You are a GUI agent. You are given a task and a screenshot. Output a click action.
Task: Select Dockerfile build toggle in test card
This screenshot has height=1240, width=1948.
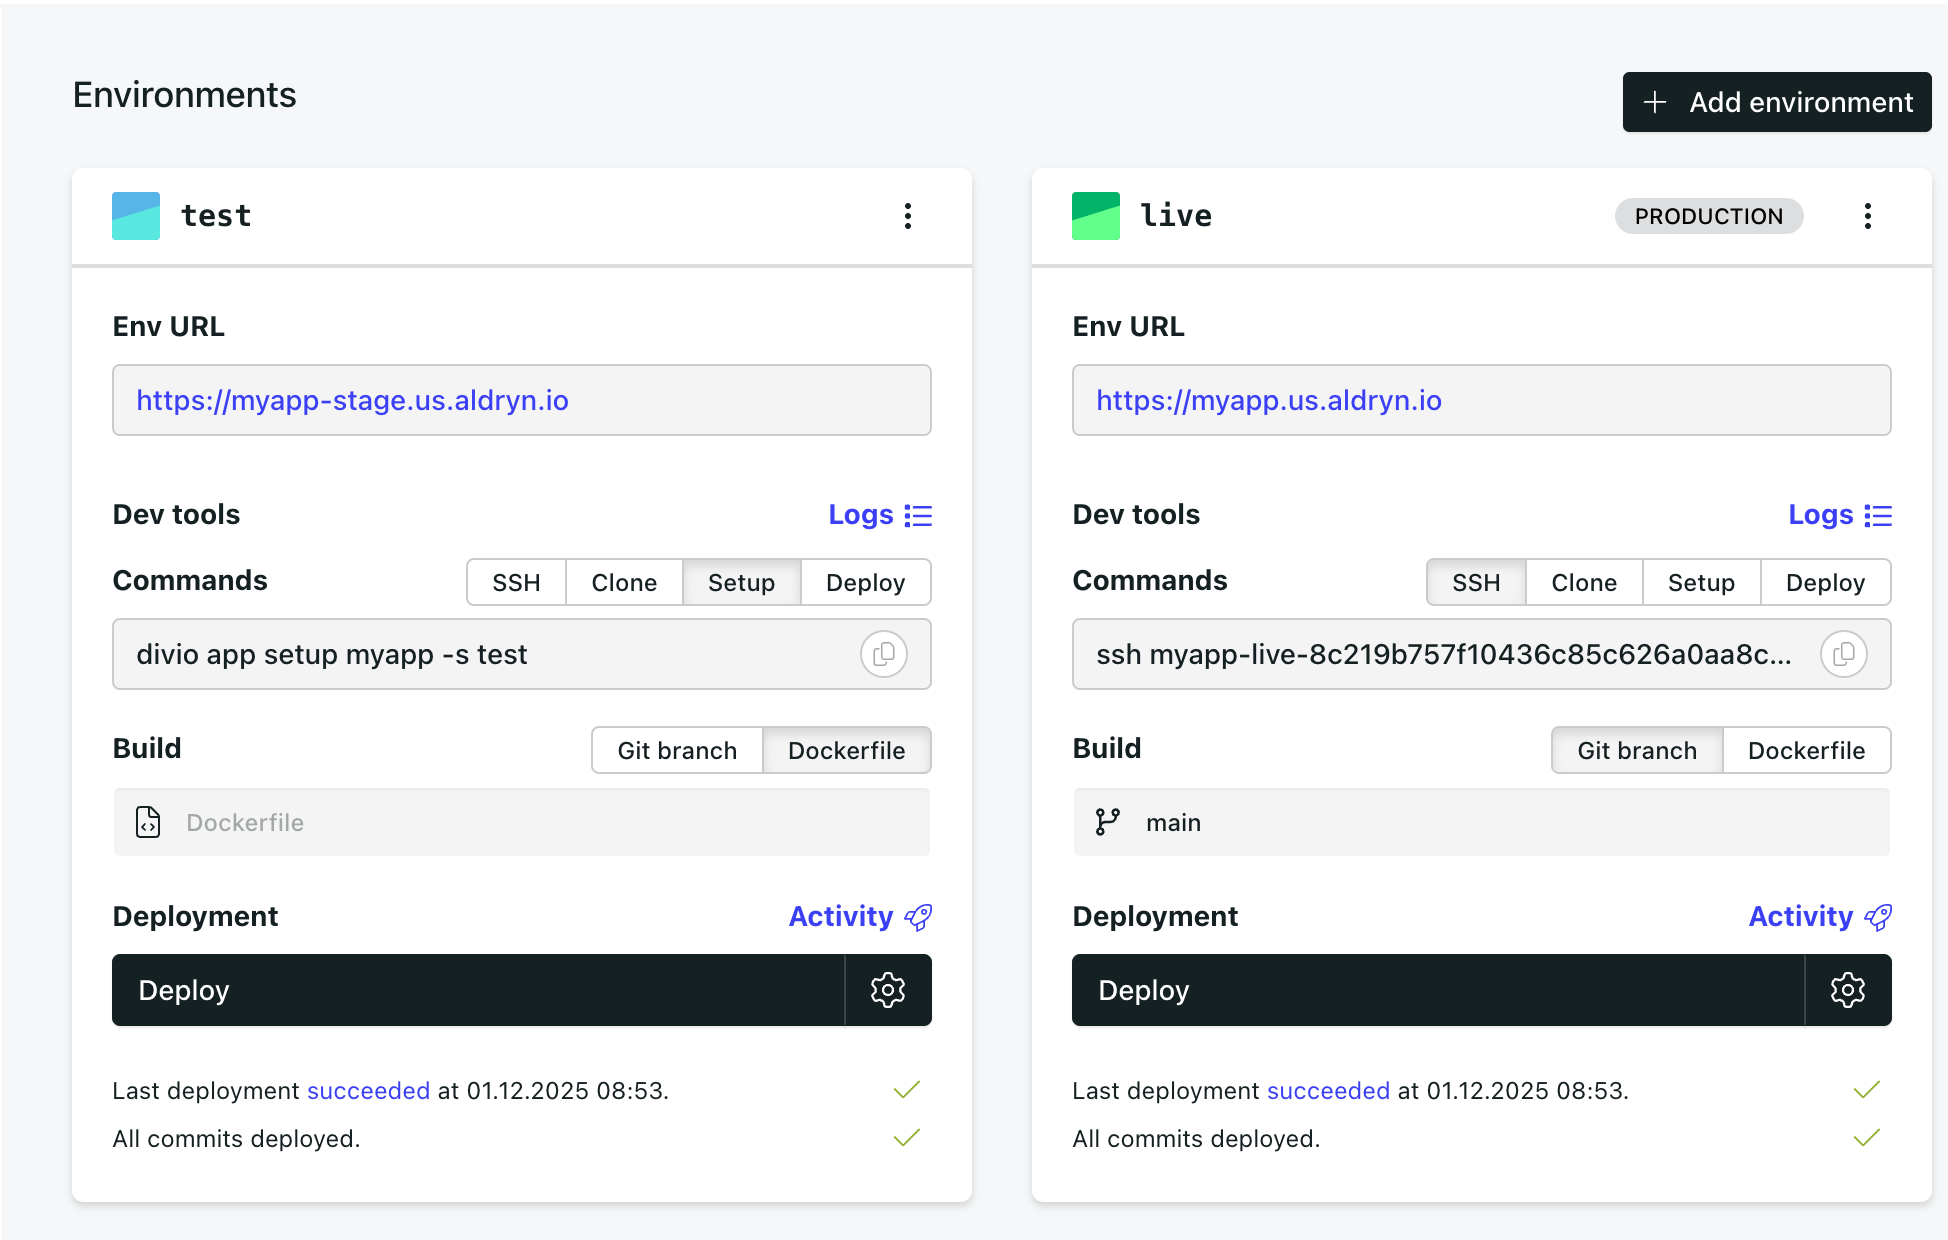[x=846, y=751]
